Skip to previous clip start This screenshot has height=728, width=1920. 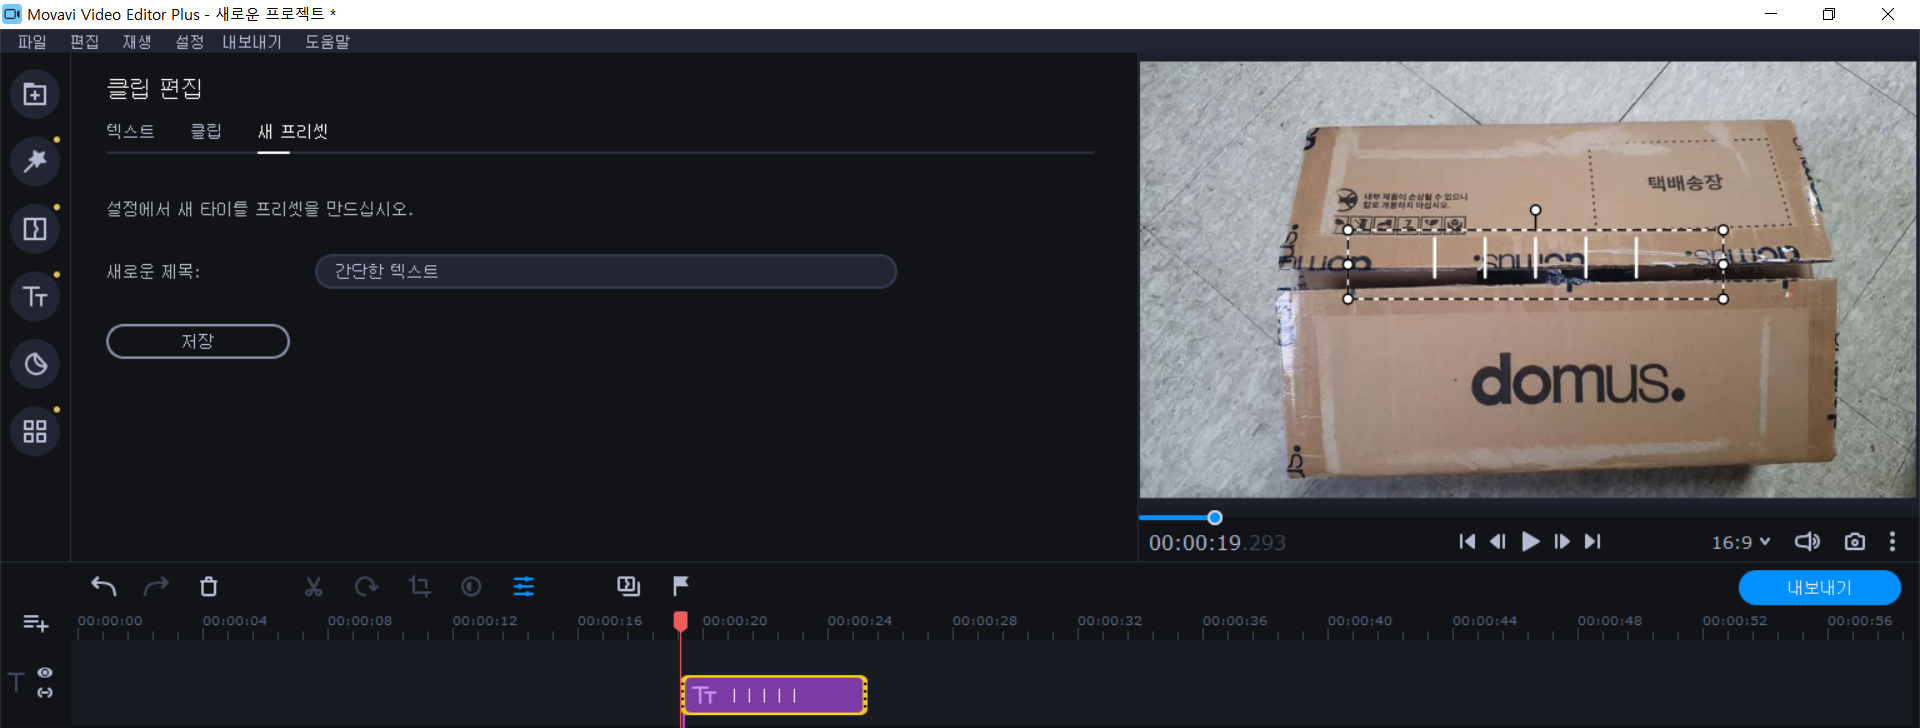1467,541
